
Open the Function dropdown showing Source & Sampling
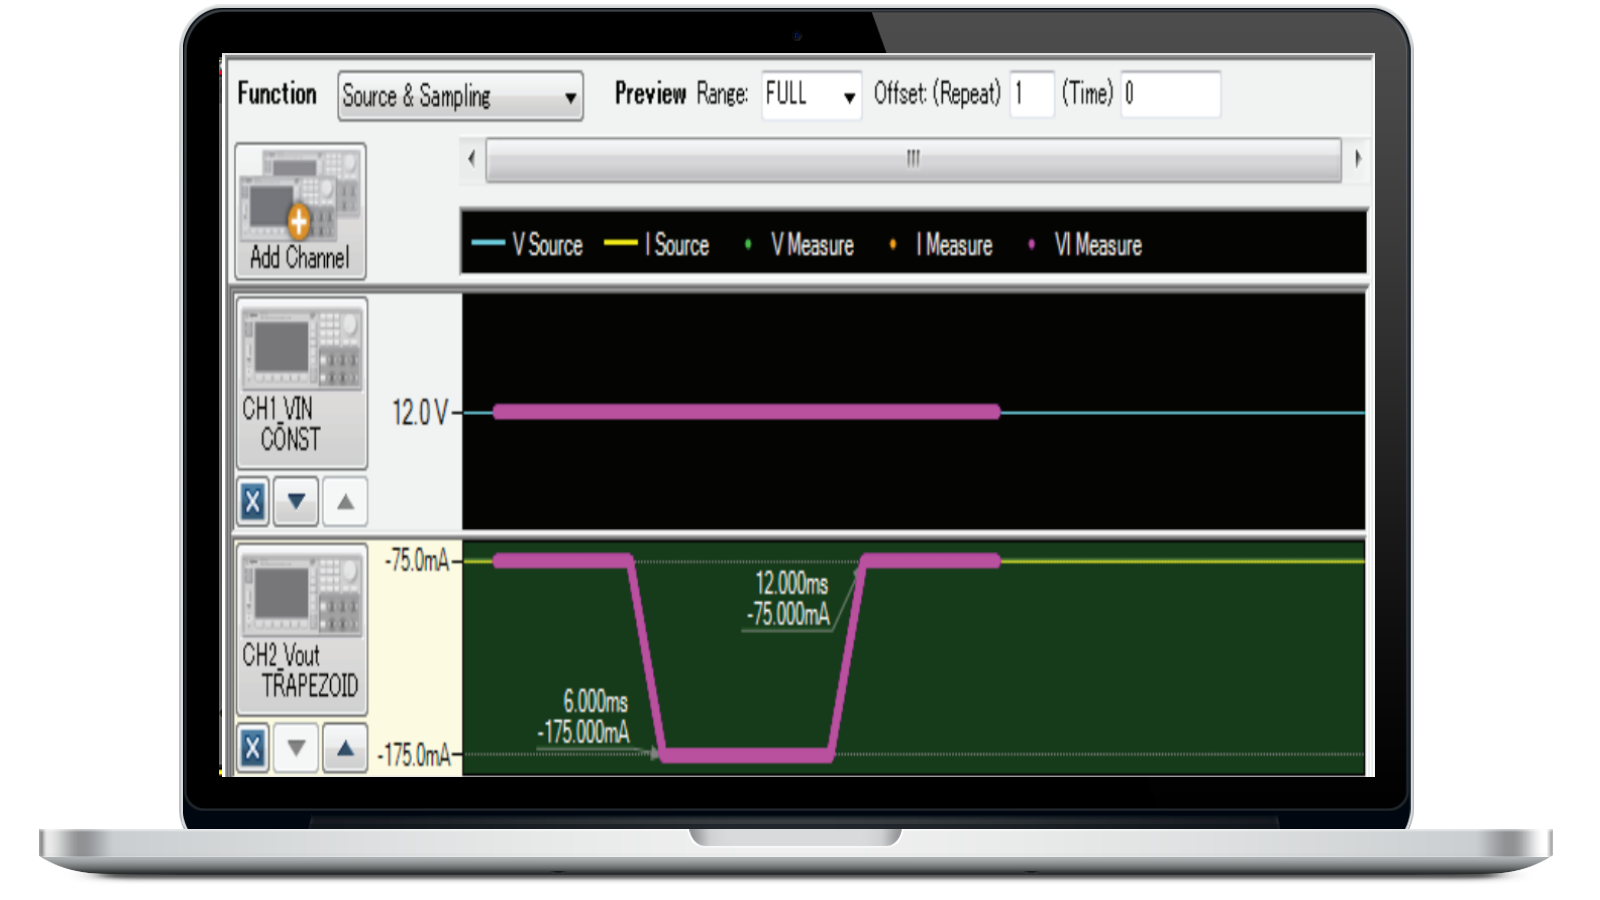coord(459,96)
